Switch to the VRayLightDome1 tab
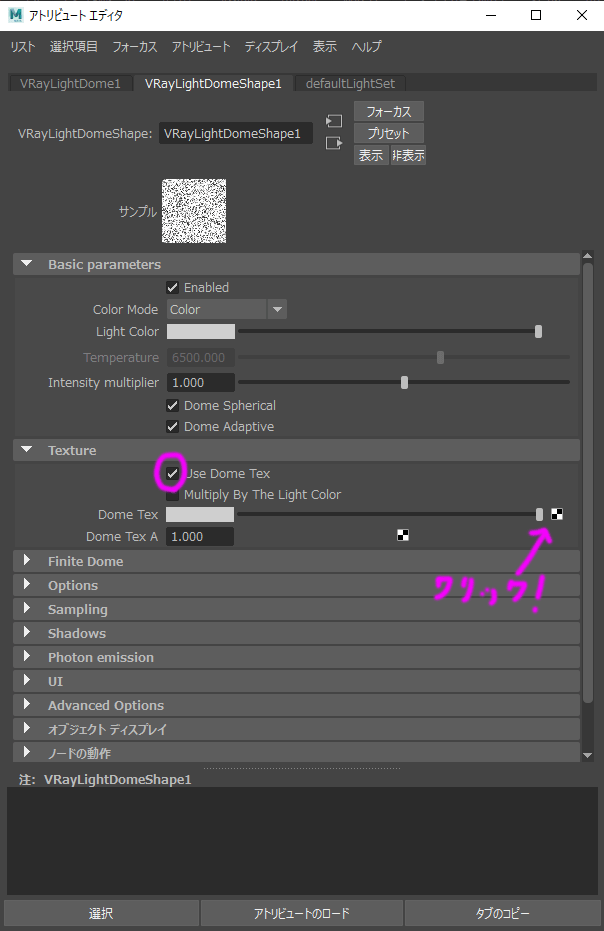Image resolution: width=604 pixels, height=931 pixels. click(x=70, y=83)
